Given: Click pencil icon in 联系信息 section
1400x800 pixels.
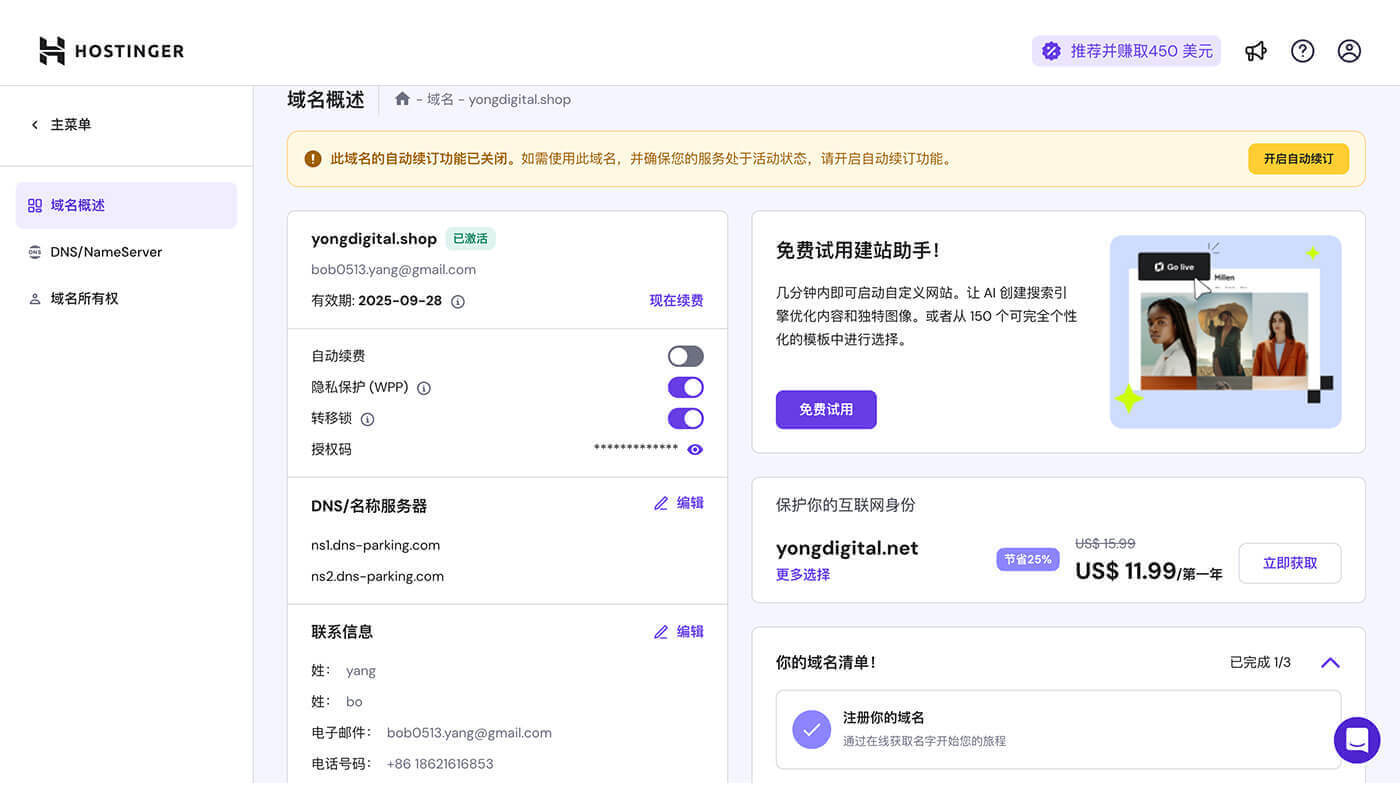Looking at the screenshot, I should (x=661, y=632).
